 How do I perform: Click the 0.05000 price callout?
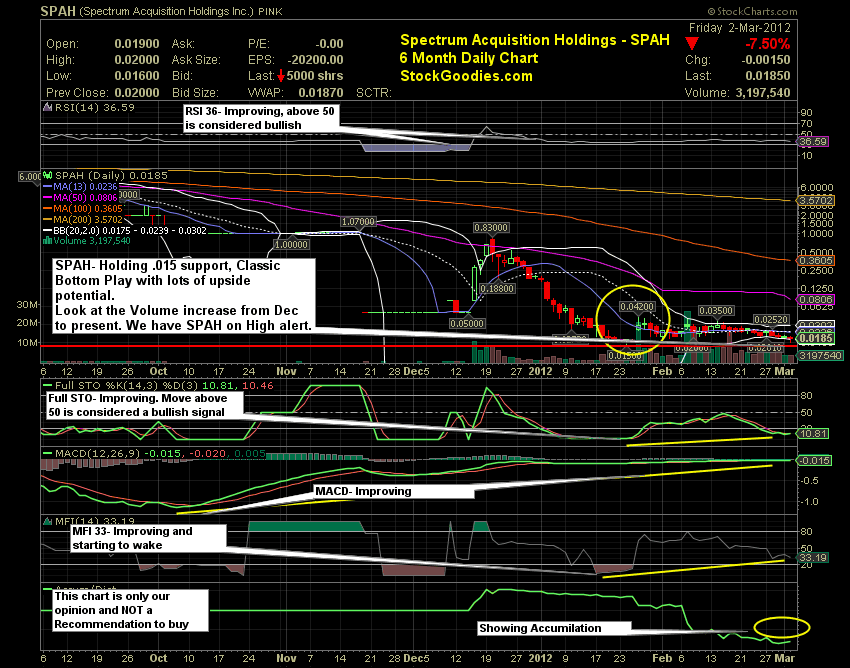point(467,324)
